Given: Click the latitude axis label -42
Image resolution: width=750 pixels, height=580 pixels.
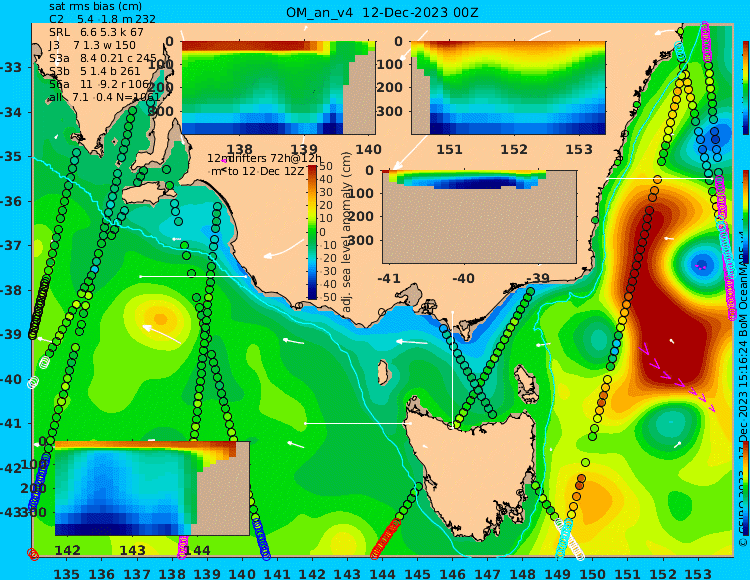Looking at the screenshot, I should coord(11,468).
